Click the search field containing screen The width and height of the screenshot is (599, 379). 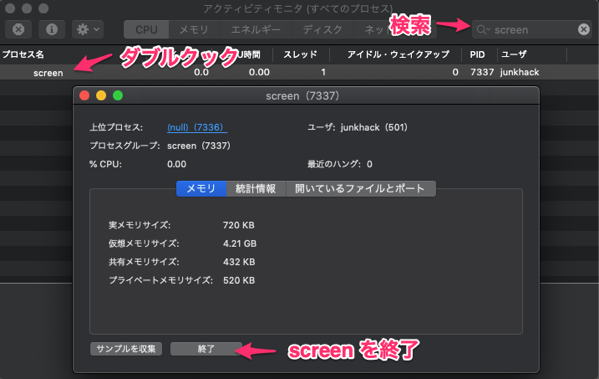pos(533,29)
